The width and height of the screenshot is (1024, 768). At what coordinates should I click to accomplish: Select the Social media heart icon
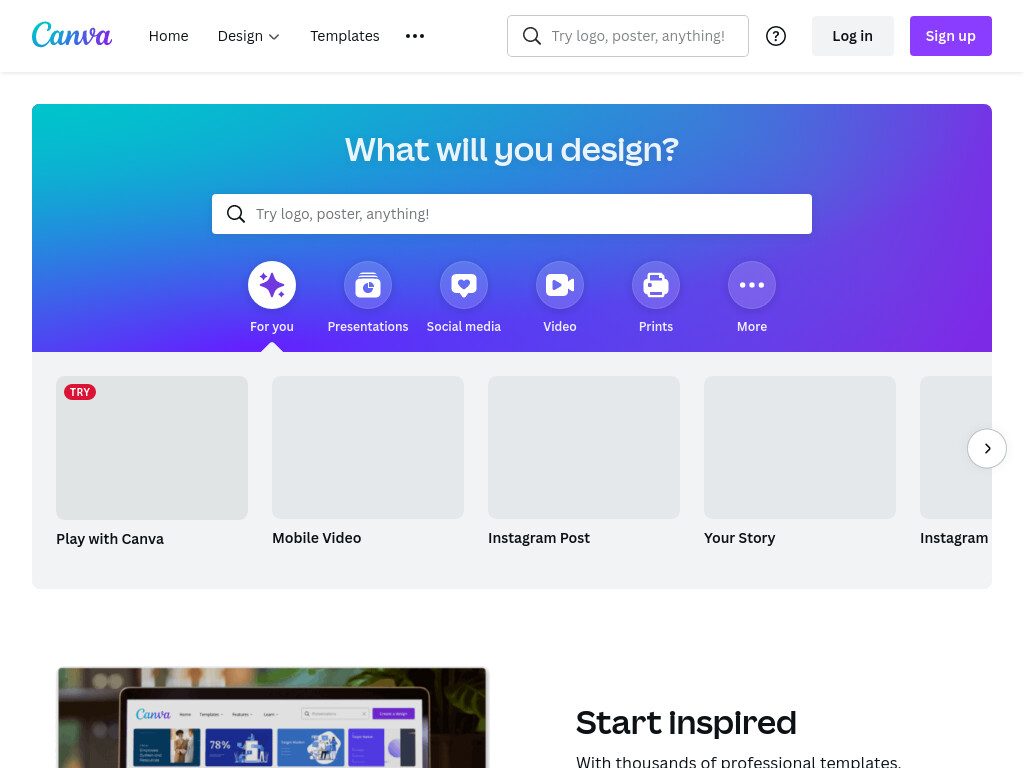(464, 285)
